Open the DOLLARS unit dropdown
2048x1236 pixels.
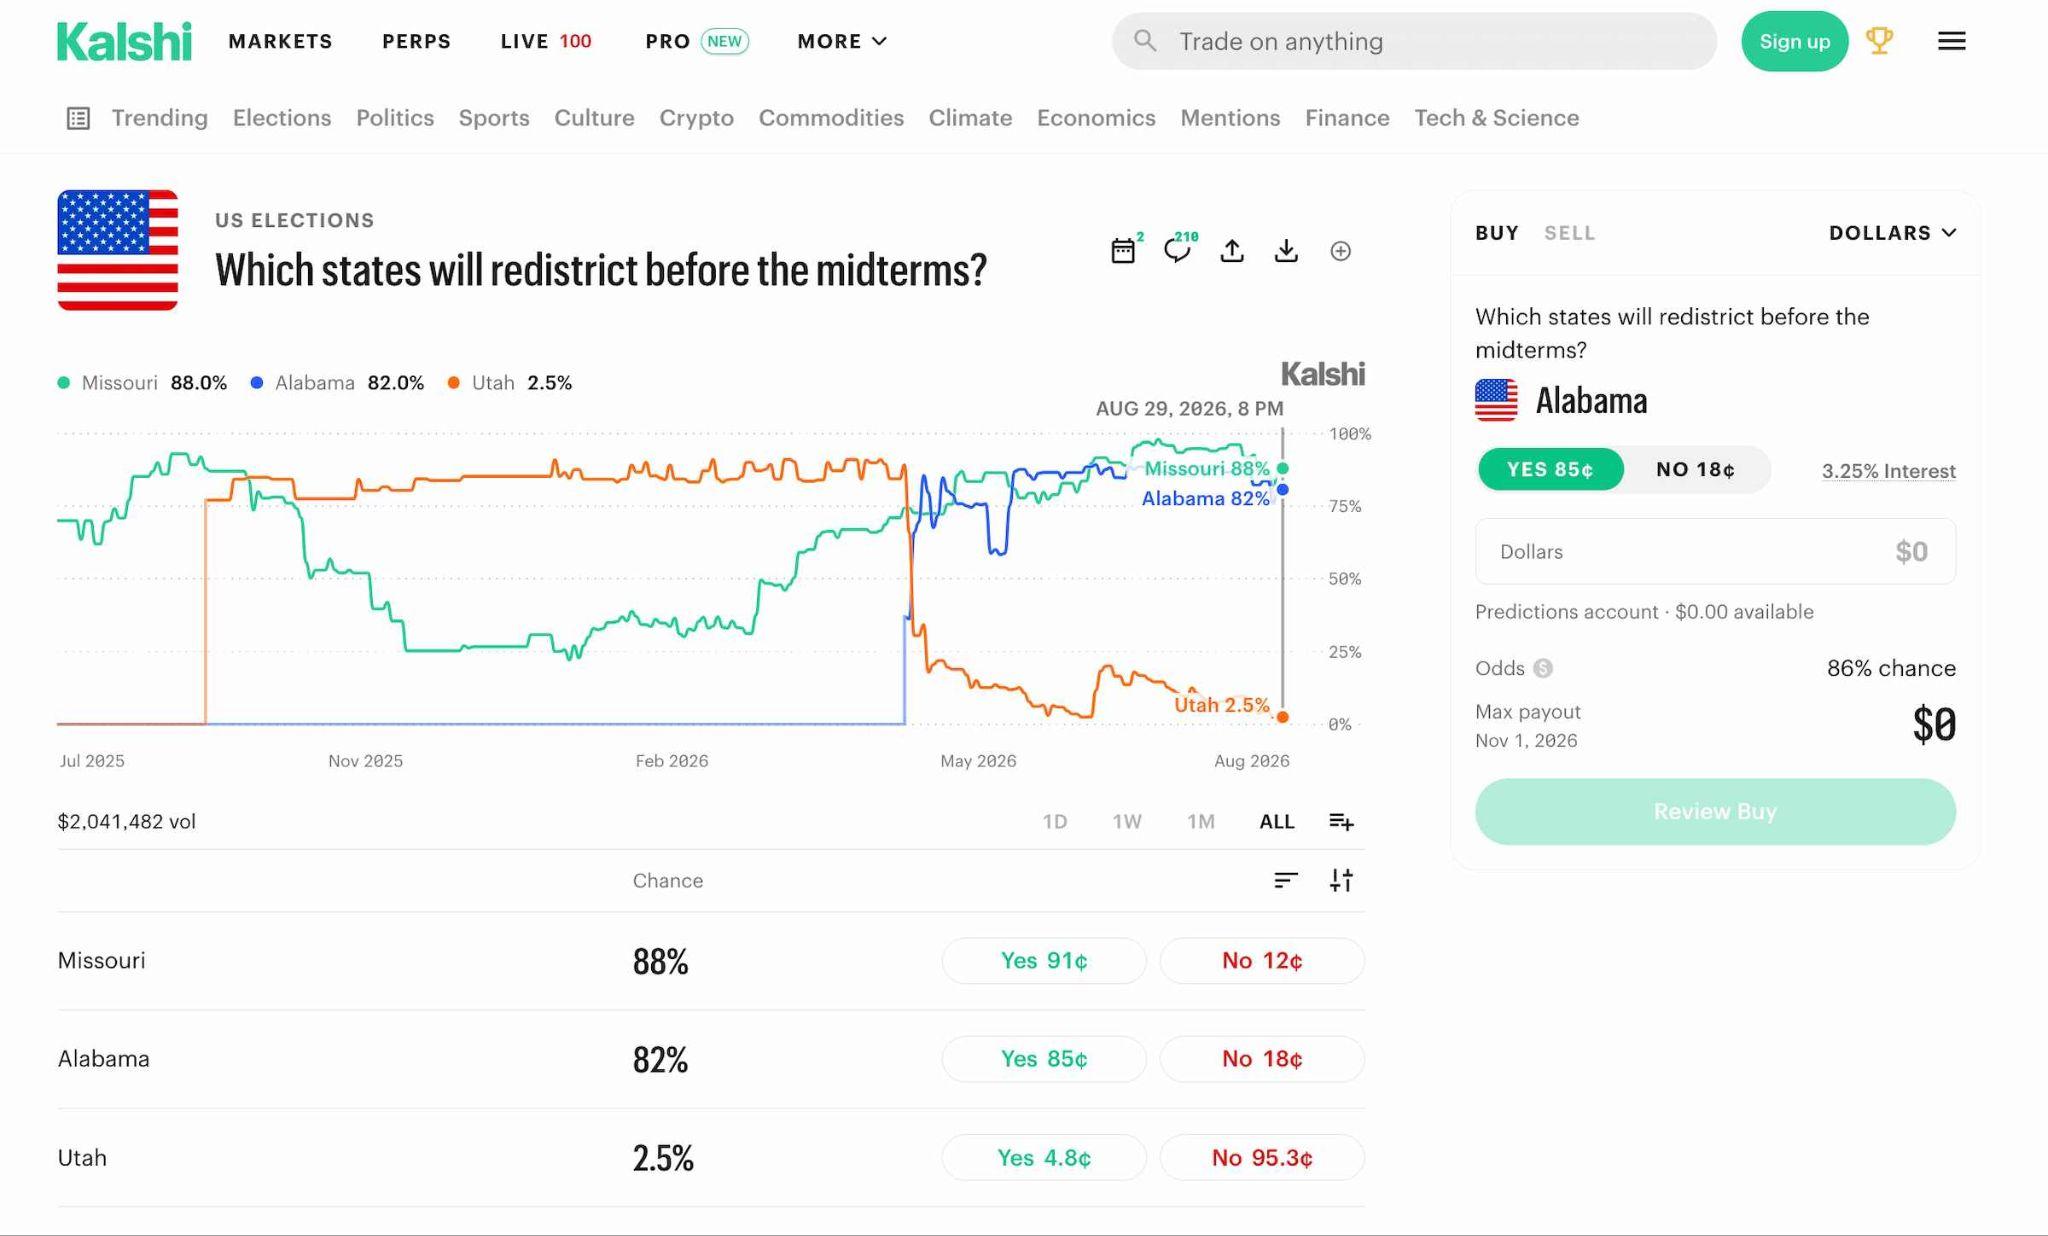pyautogui.click(x=1892, y=233)
